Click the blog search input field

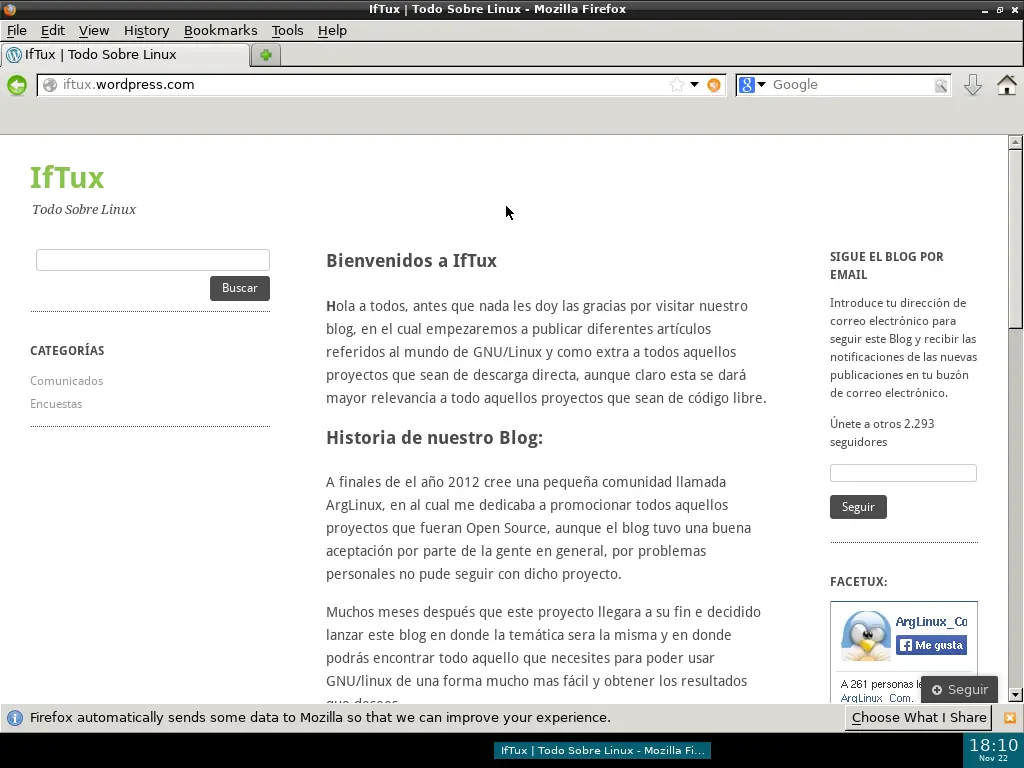point(153,260)
